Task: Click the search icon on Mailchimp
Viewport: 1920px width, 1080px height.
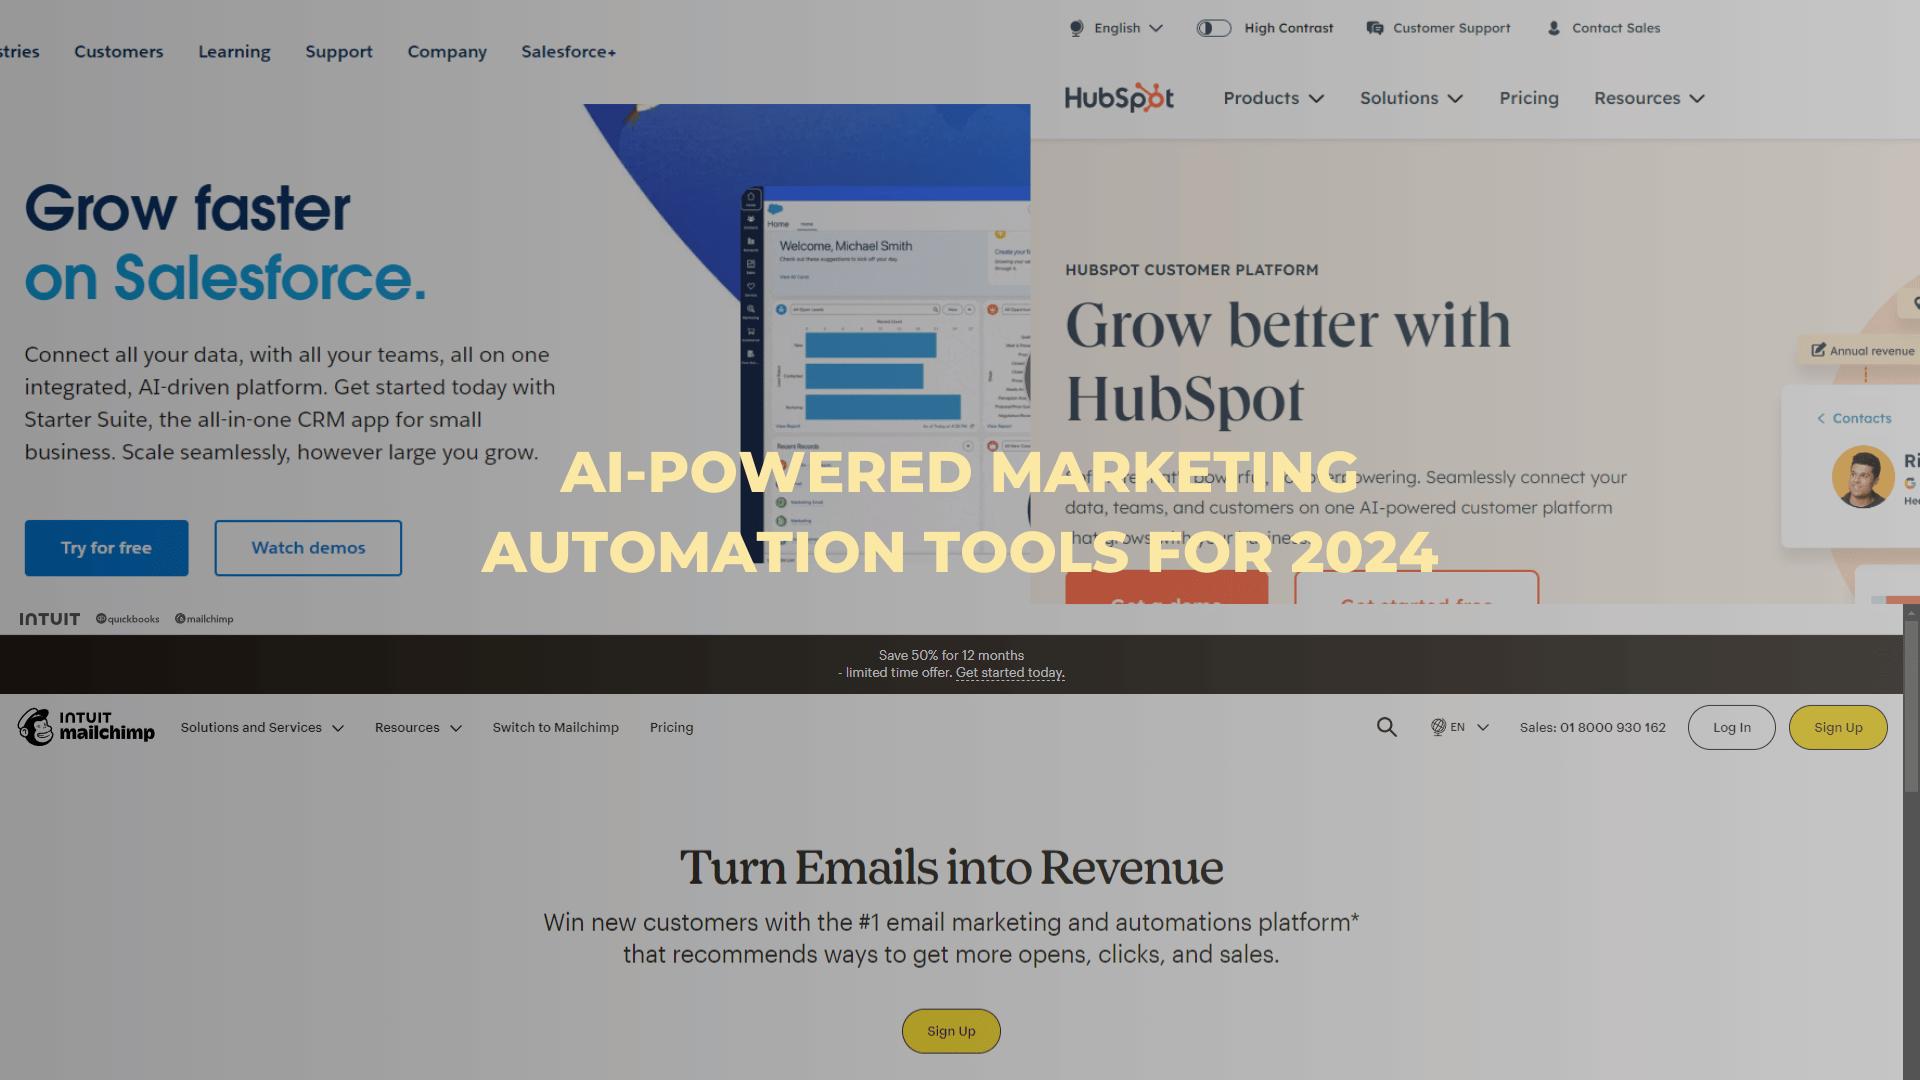Action: coord(1386,727)
